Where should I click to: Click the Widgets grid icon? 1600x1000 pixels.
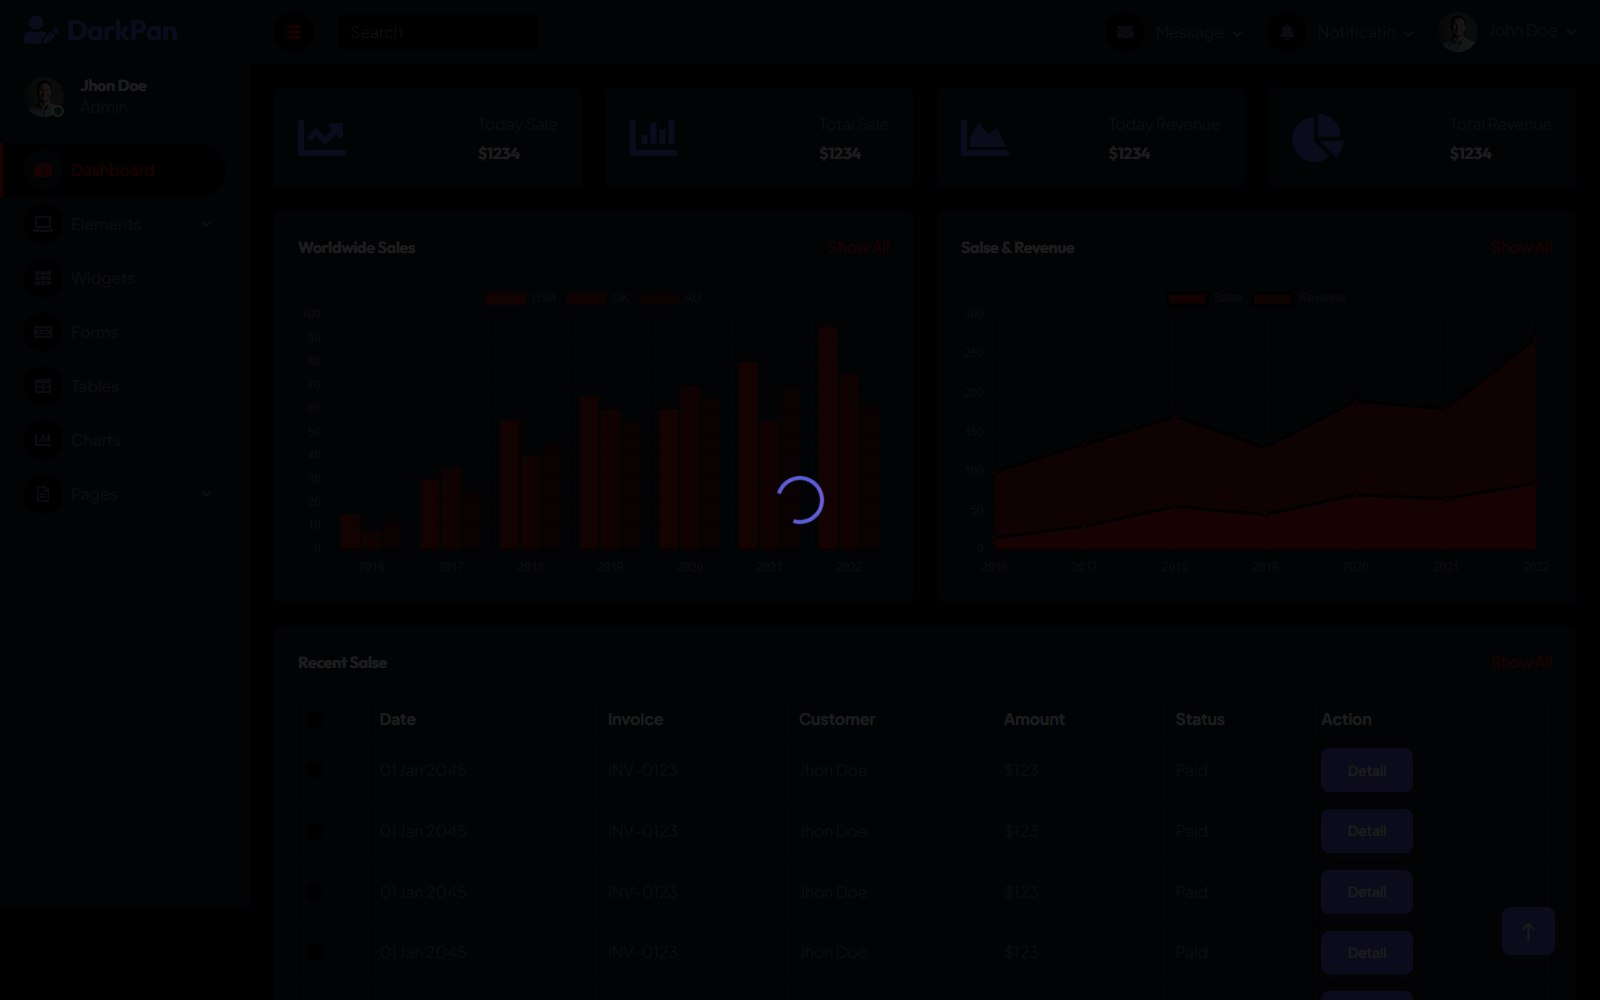43,278
